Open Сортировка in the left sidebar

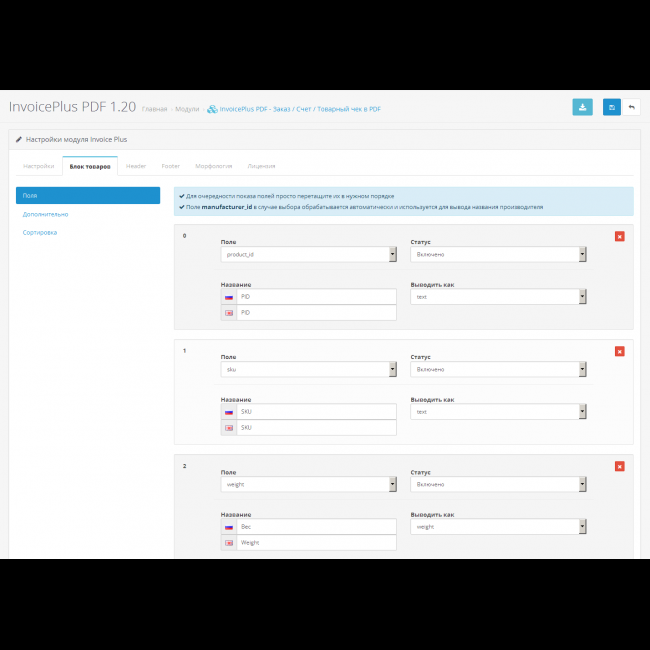(x=40, y=232)
